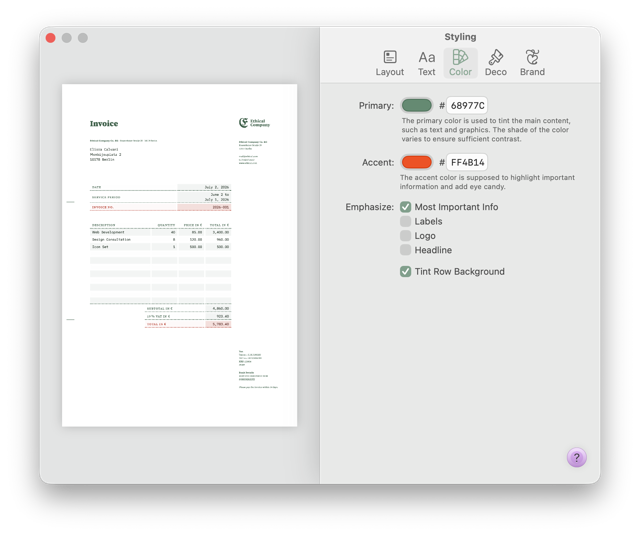The width and height of the screenshot is (640, 536).
Task: Enable Logo emphasis checkbox
Action: 405,236
